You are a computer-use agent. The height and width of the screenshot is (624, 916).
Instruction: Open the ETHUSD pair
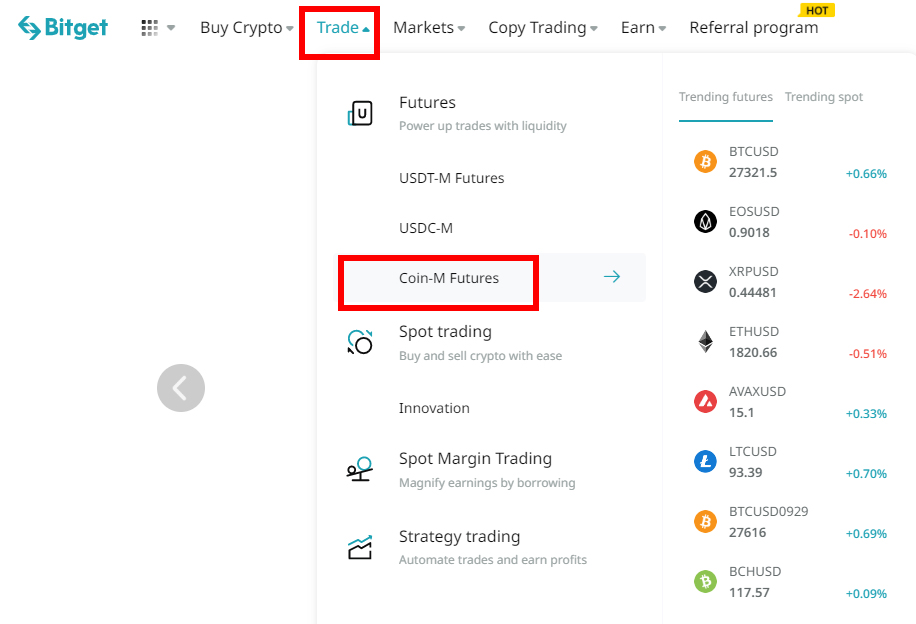point(754,332)
